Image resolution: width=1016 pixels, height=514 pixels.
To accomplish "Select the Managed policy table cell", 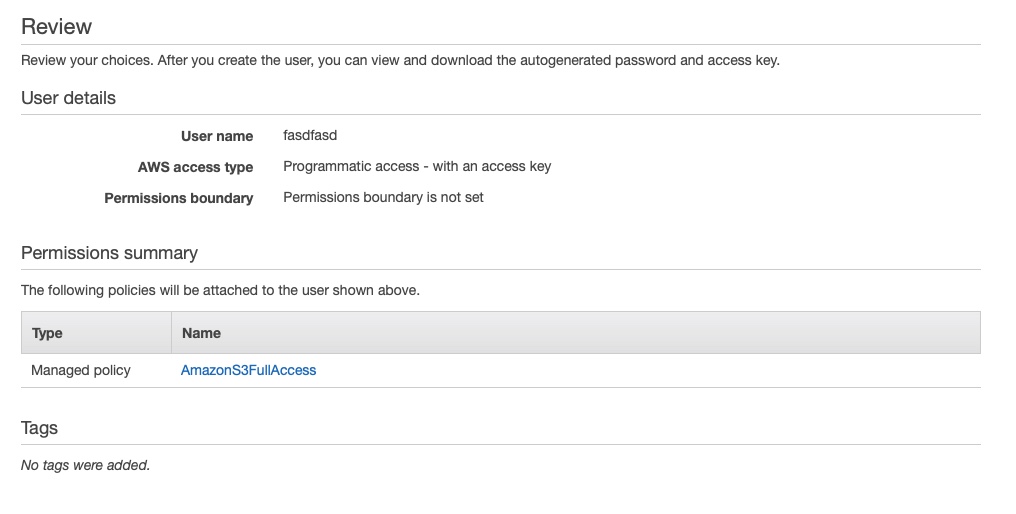I will click(x=81, y=370).
